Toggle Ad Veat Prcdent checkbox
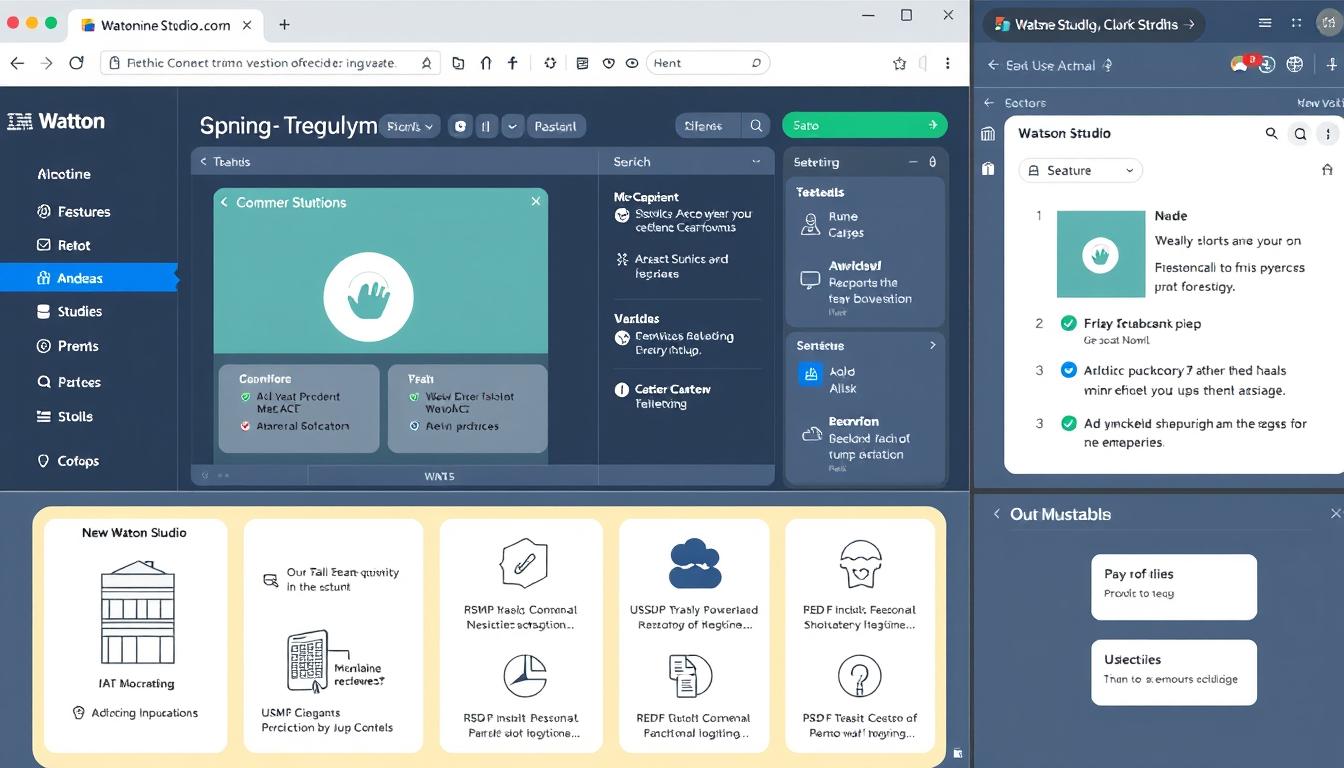Viewport: 1344px width, 768px height. pos(246,396)
